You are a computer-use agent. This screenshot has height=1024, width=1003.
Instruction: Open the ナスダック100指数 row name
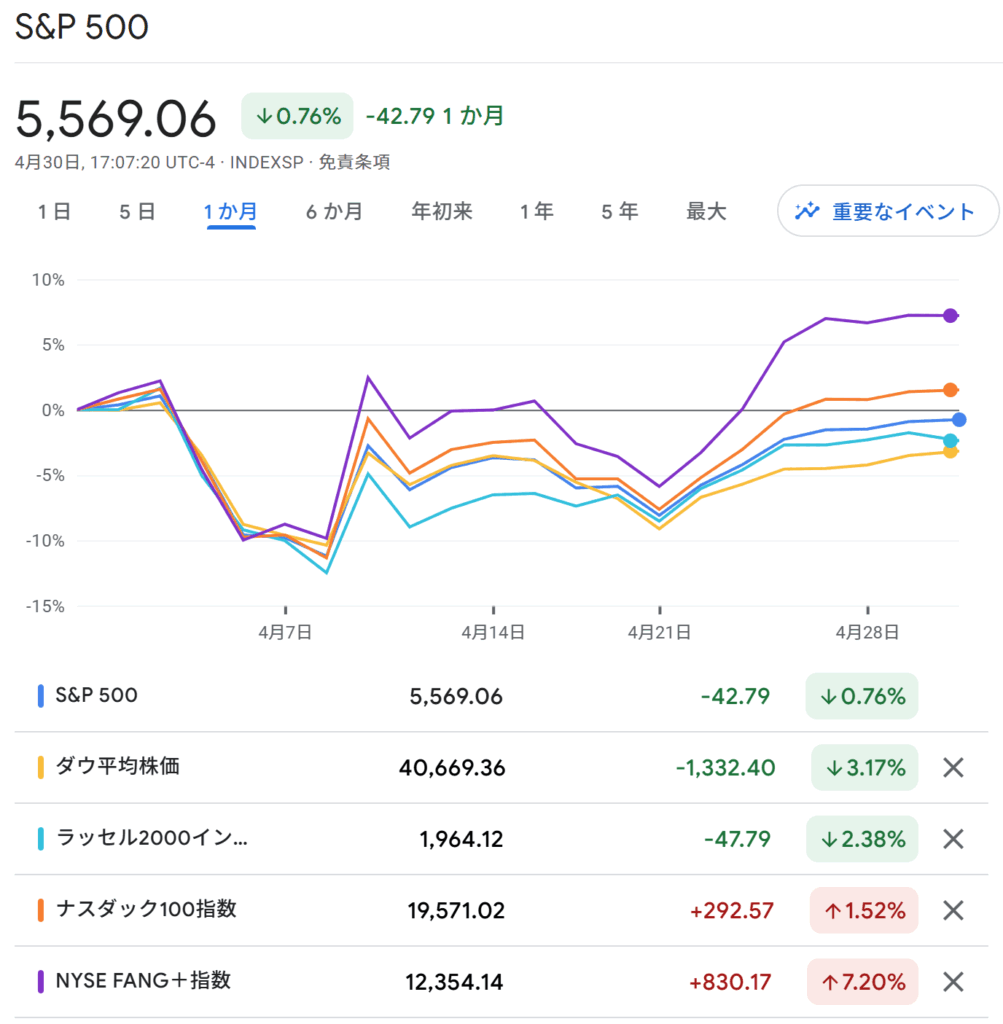[x=146, y=909]
